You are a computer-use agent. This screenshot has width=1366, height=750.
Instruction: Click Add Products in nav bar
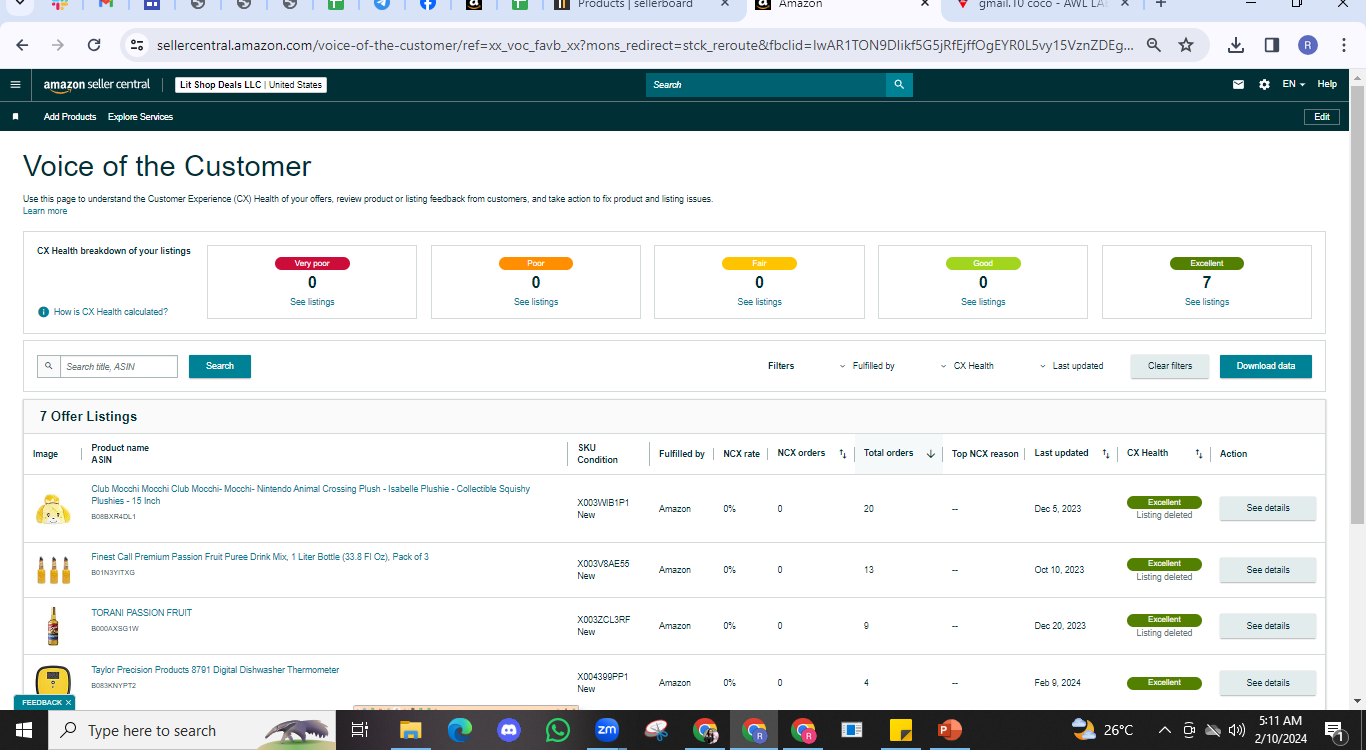coord(70,117)
